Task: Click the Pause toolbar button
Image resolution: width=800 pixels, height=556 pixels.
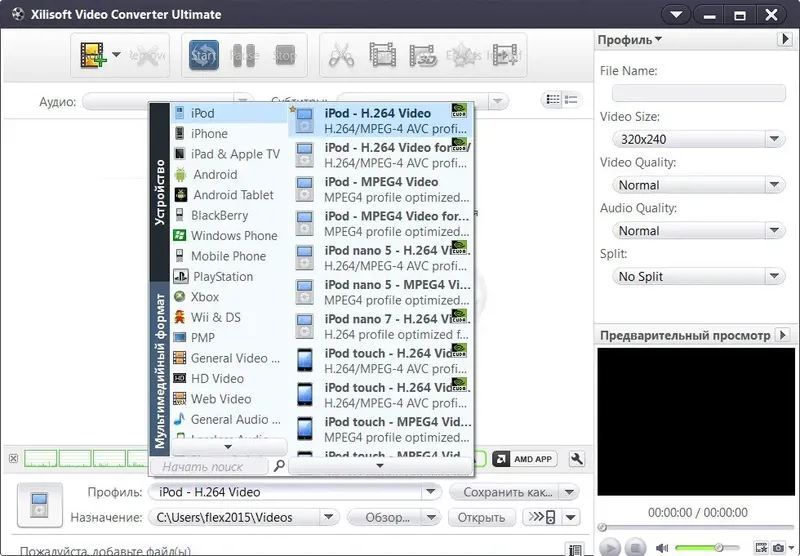Action: coord(244,55)
